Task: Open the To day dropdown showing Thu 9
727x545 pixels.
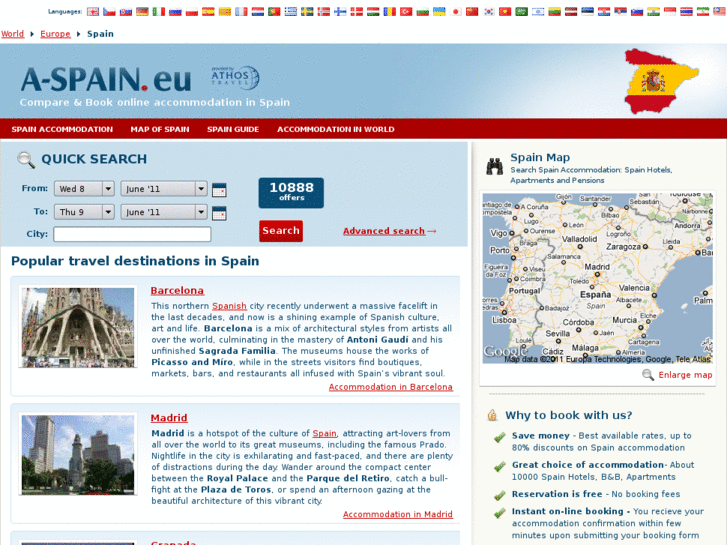Action: pos(84,212)
